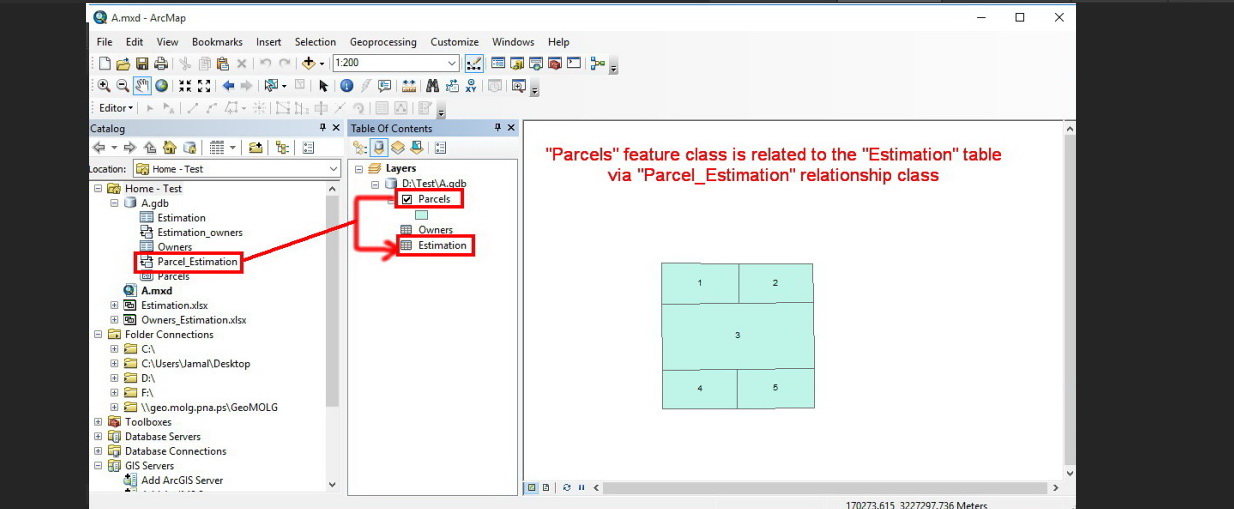This screenshot has width=1234, height=509.
Task: Click Catalog Connect To Folder icon
Action: pyautogui.click(x=255, y=147)
